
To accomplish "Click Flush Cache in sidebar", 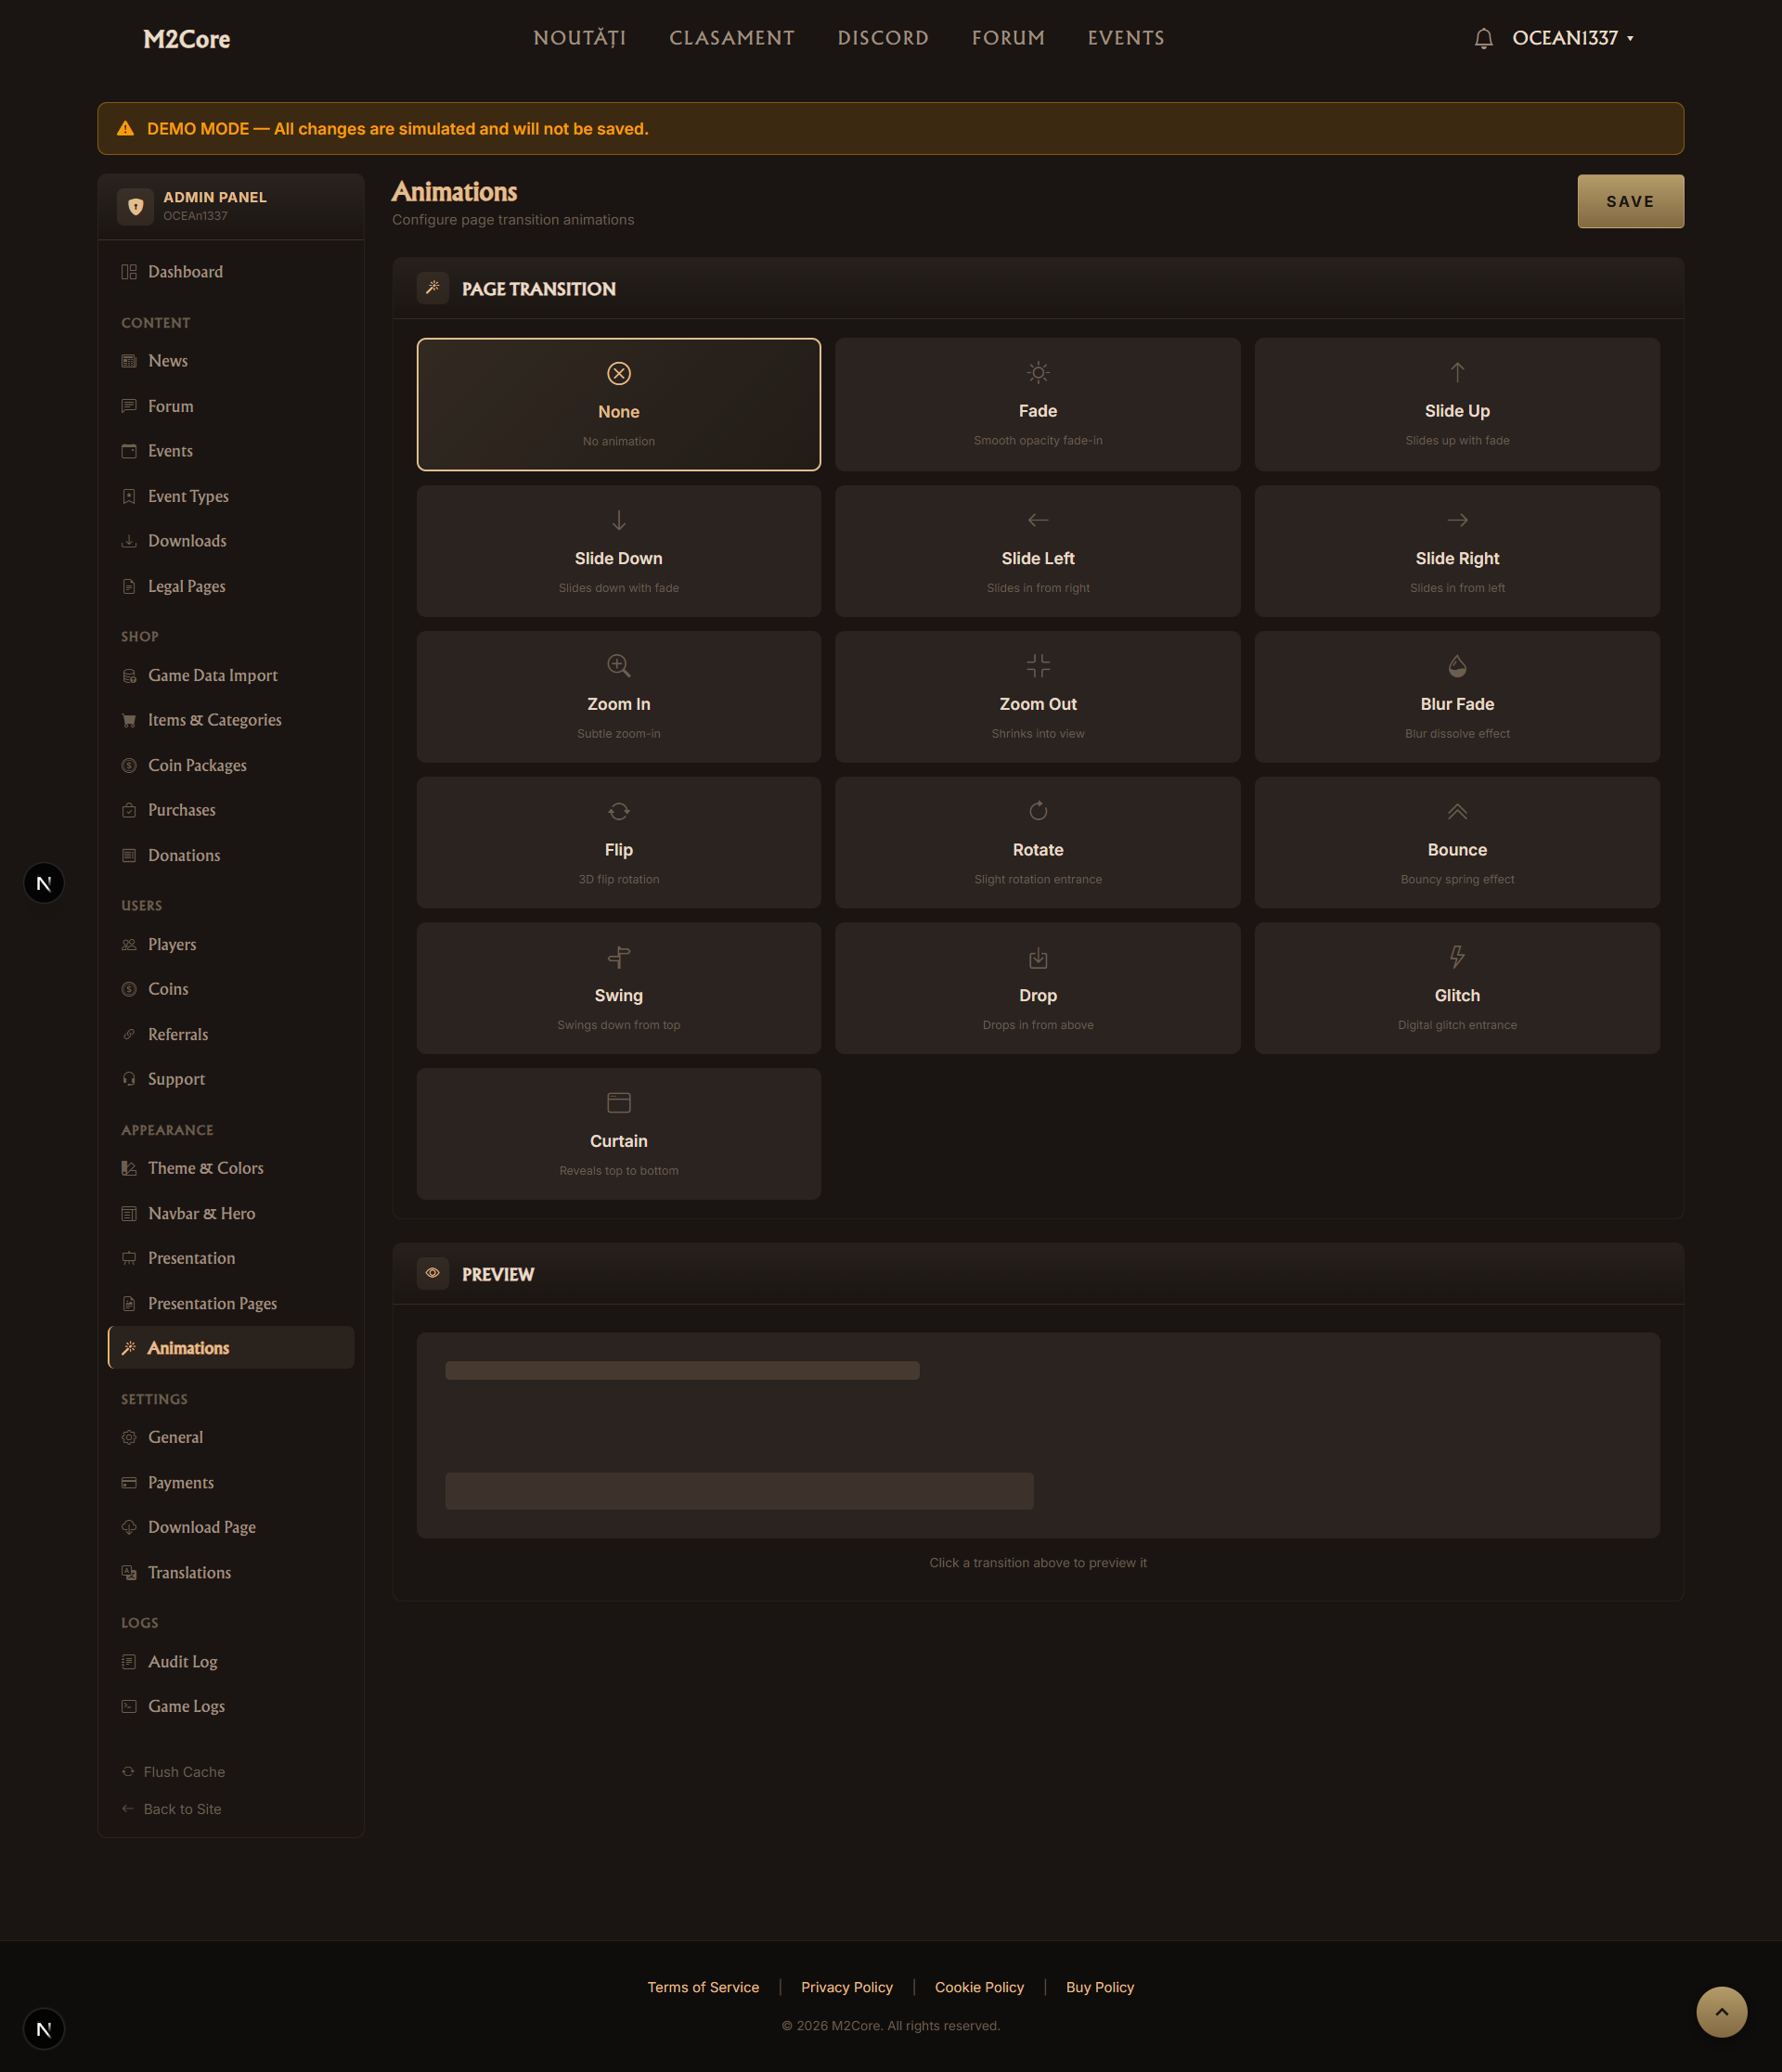I will (x=183, y=1772).
